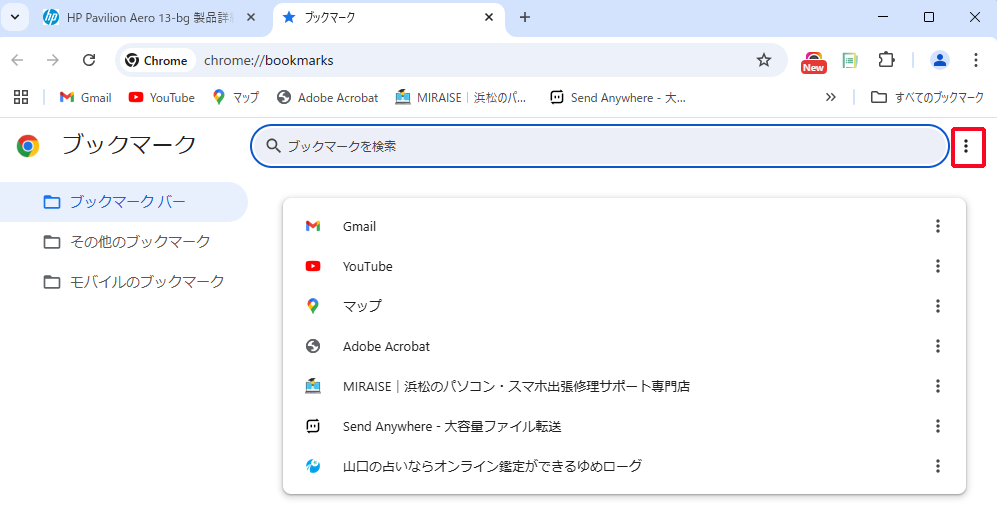Open マップ from the bookmarks bar
This screenshot has height=523, width=997.
tap(236, 97)
